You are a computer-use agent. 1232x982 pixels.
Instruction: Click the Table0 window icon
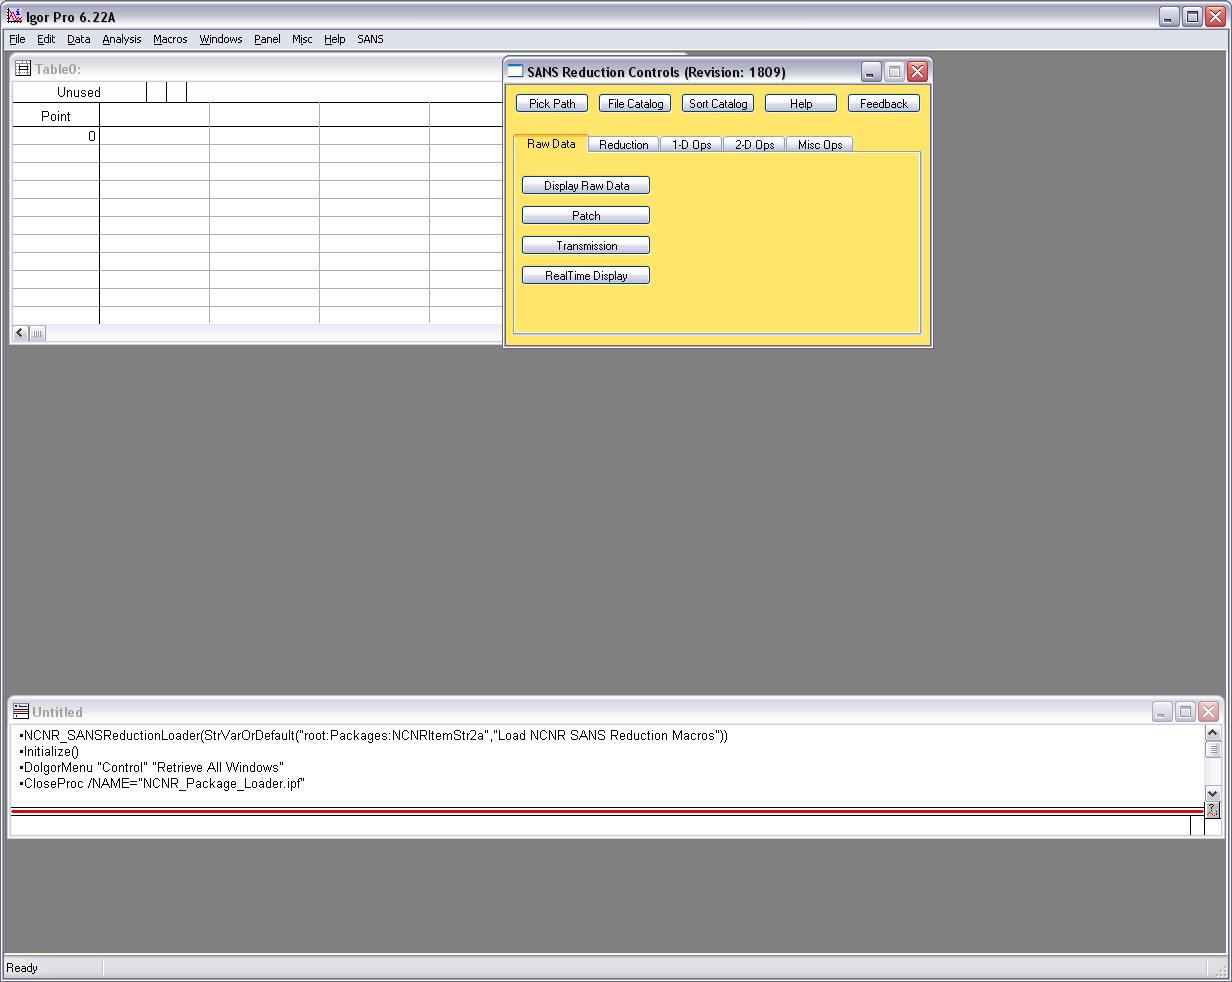point(23,69)
